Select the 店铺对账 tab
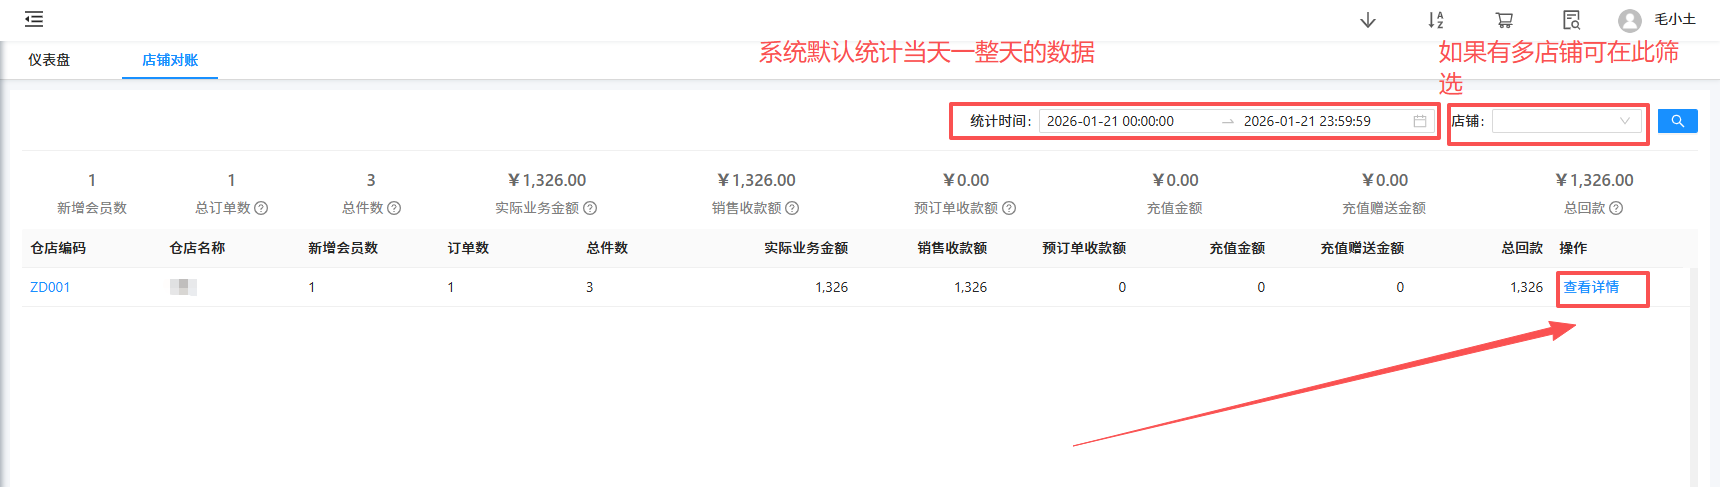1720x487 pixels. click(x=170, y=60)
